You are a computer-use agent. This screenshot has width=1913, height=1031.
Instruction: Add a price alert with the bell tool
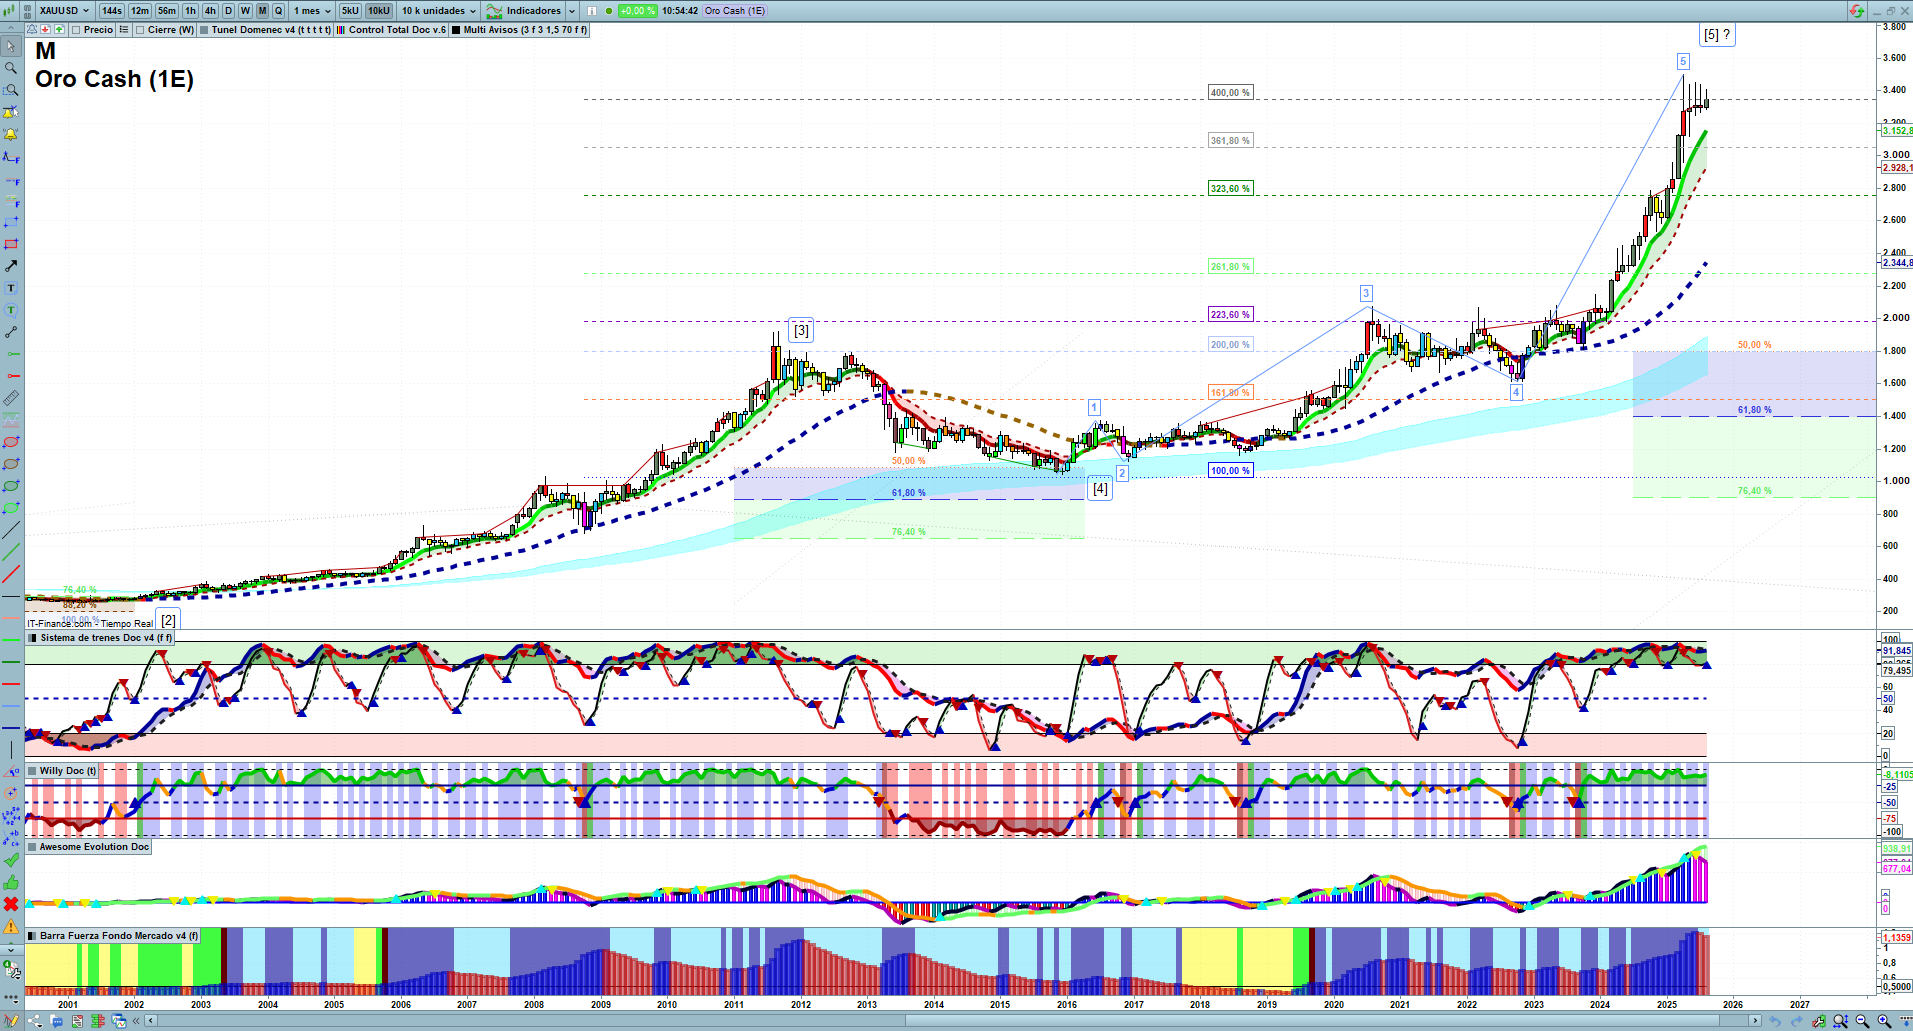click(11, 134)
